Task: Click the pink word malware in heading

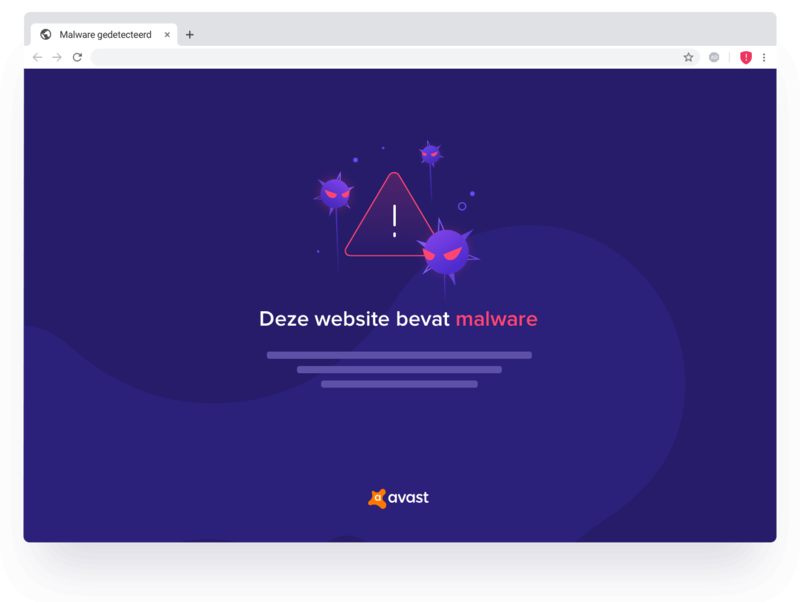Action: tap(496, 319)
